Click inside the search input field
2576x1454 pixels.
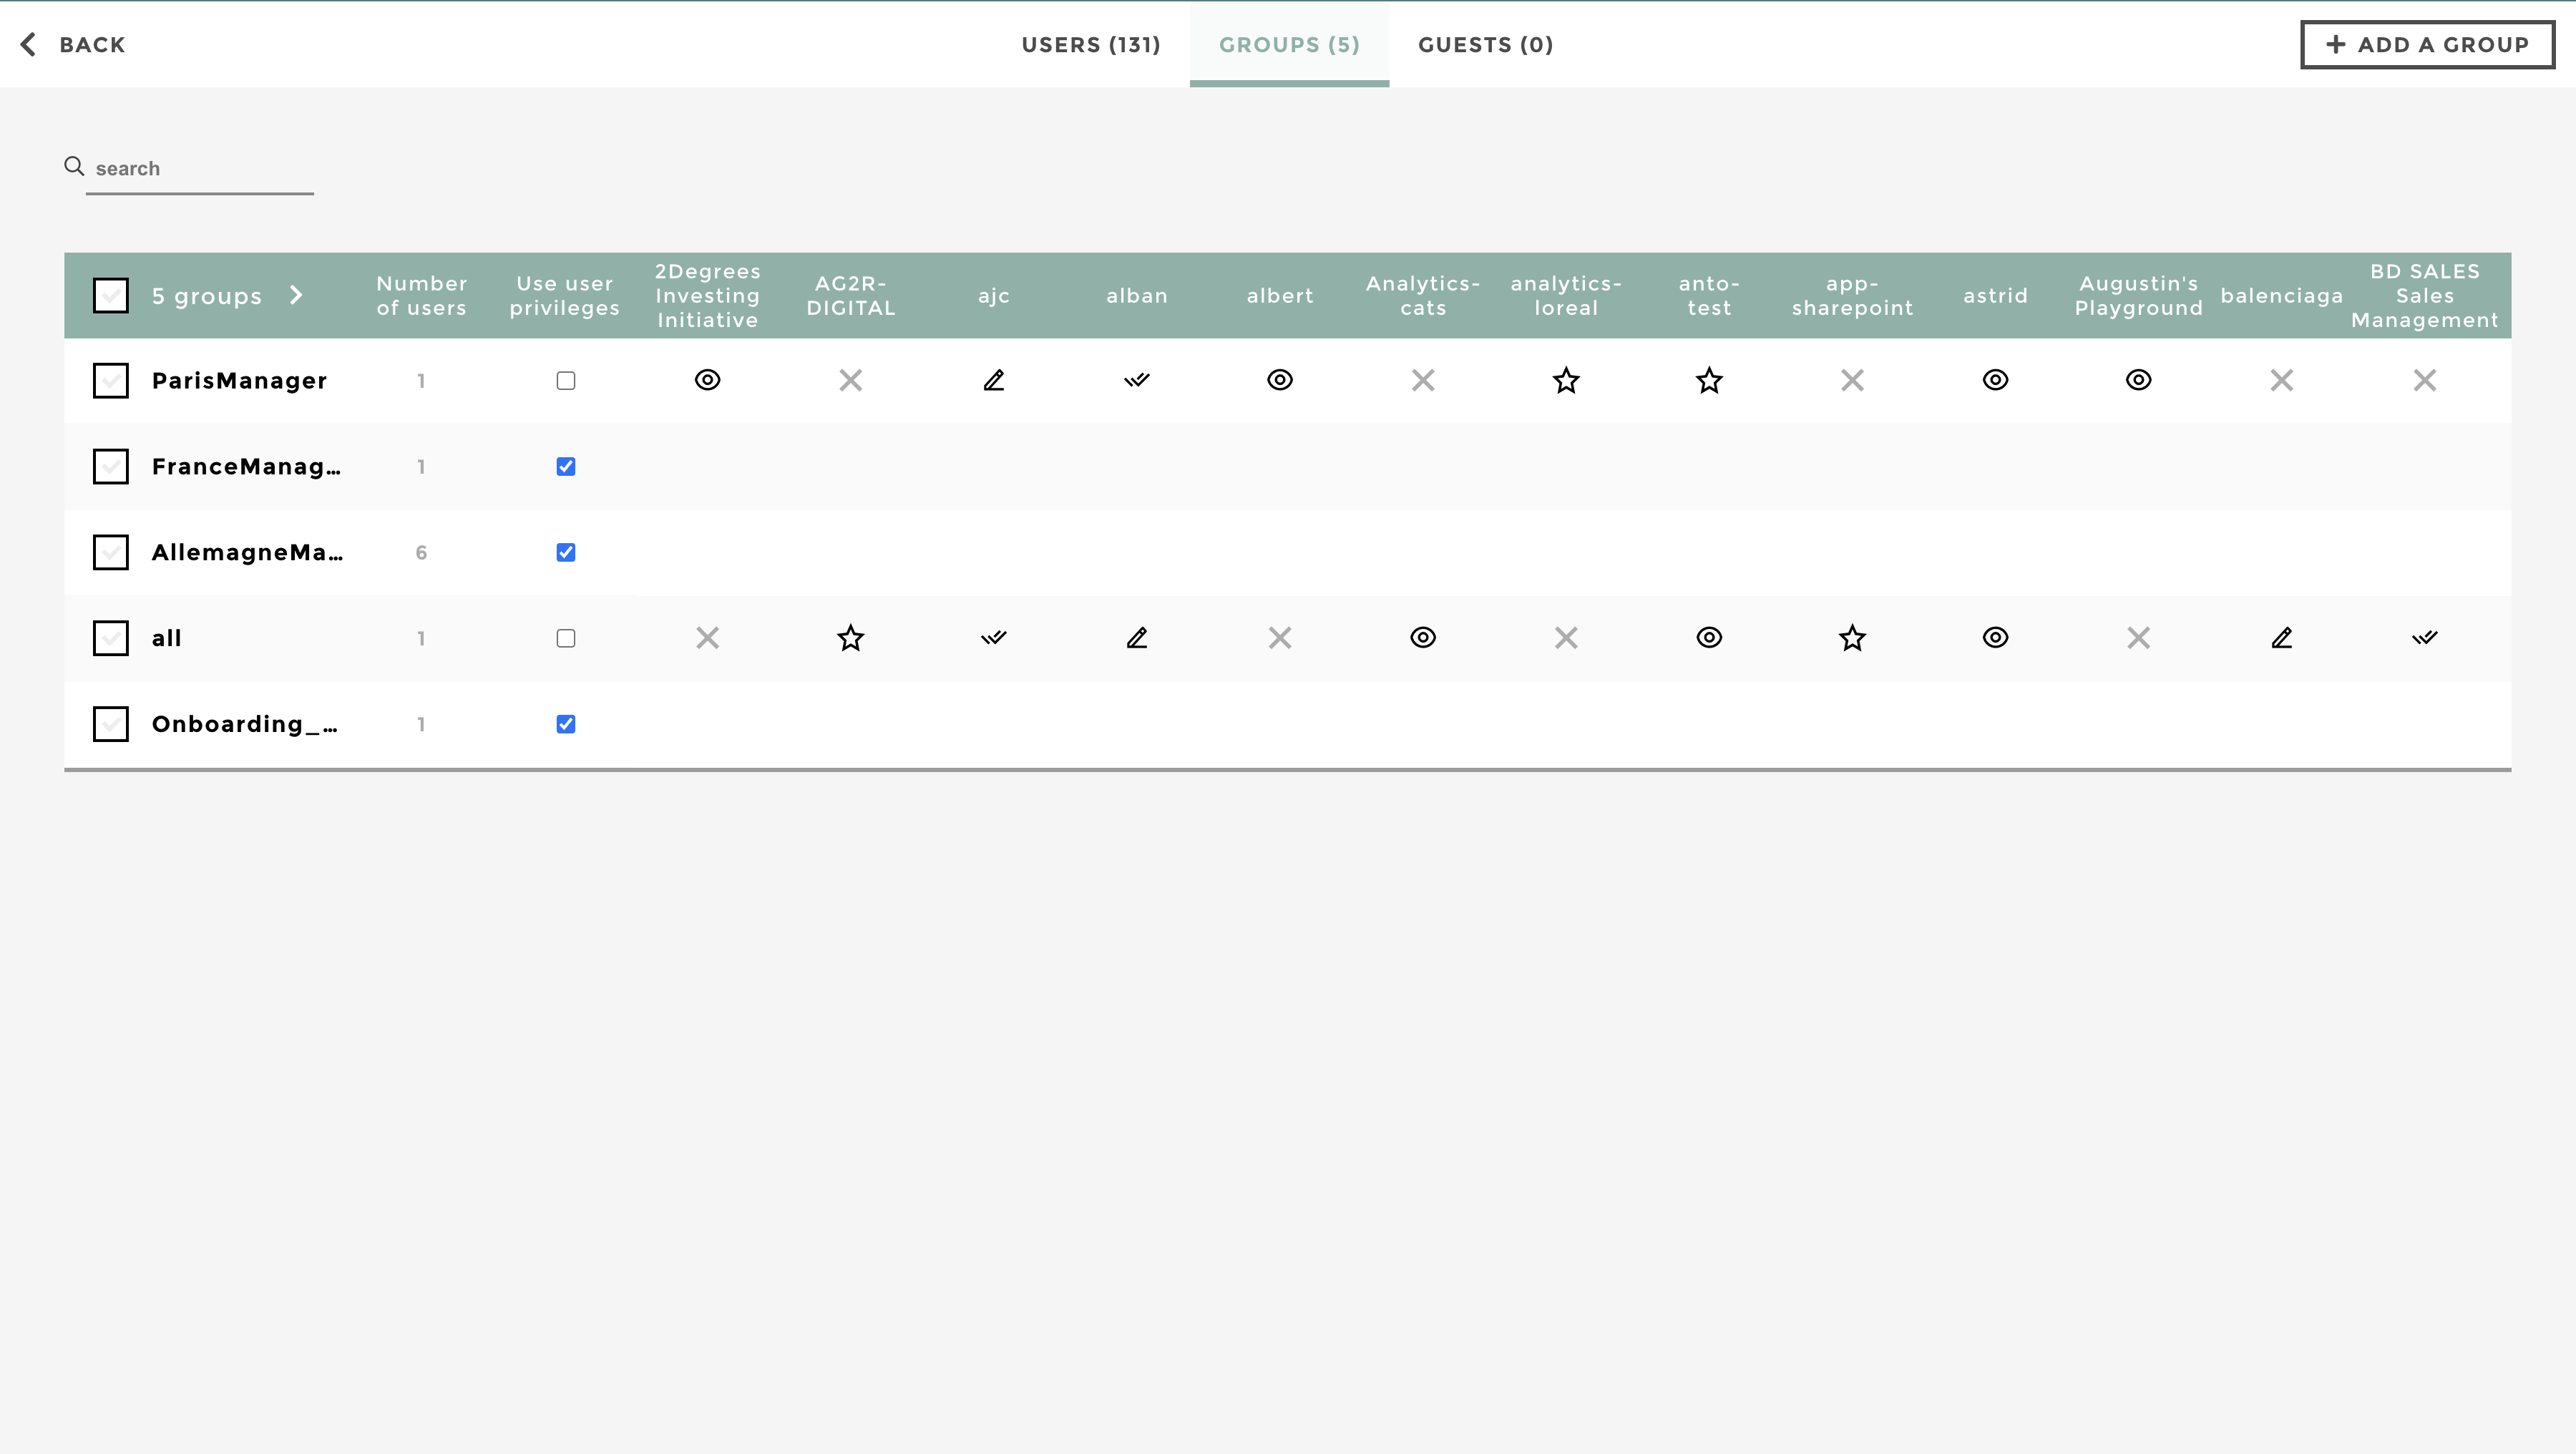point(200,168)
